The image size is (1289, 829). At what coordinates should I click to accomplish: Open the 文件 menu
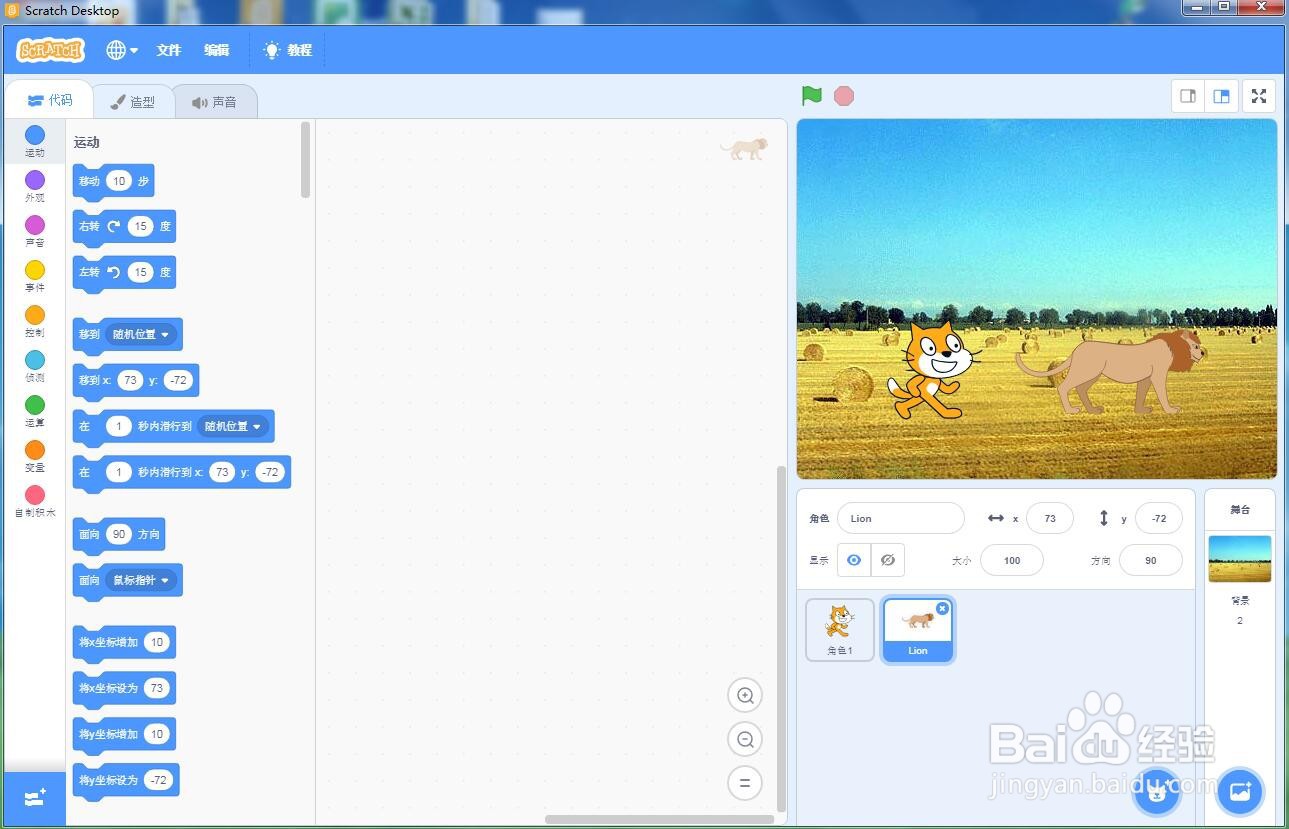(x=169, y=50)
